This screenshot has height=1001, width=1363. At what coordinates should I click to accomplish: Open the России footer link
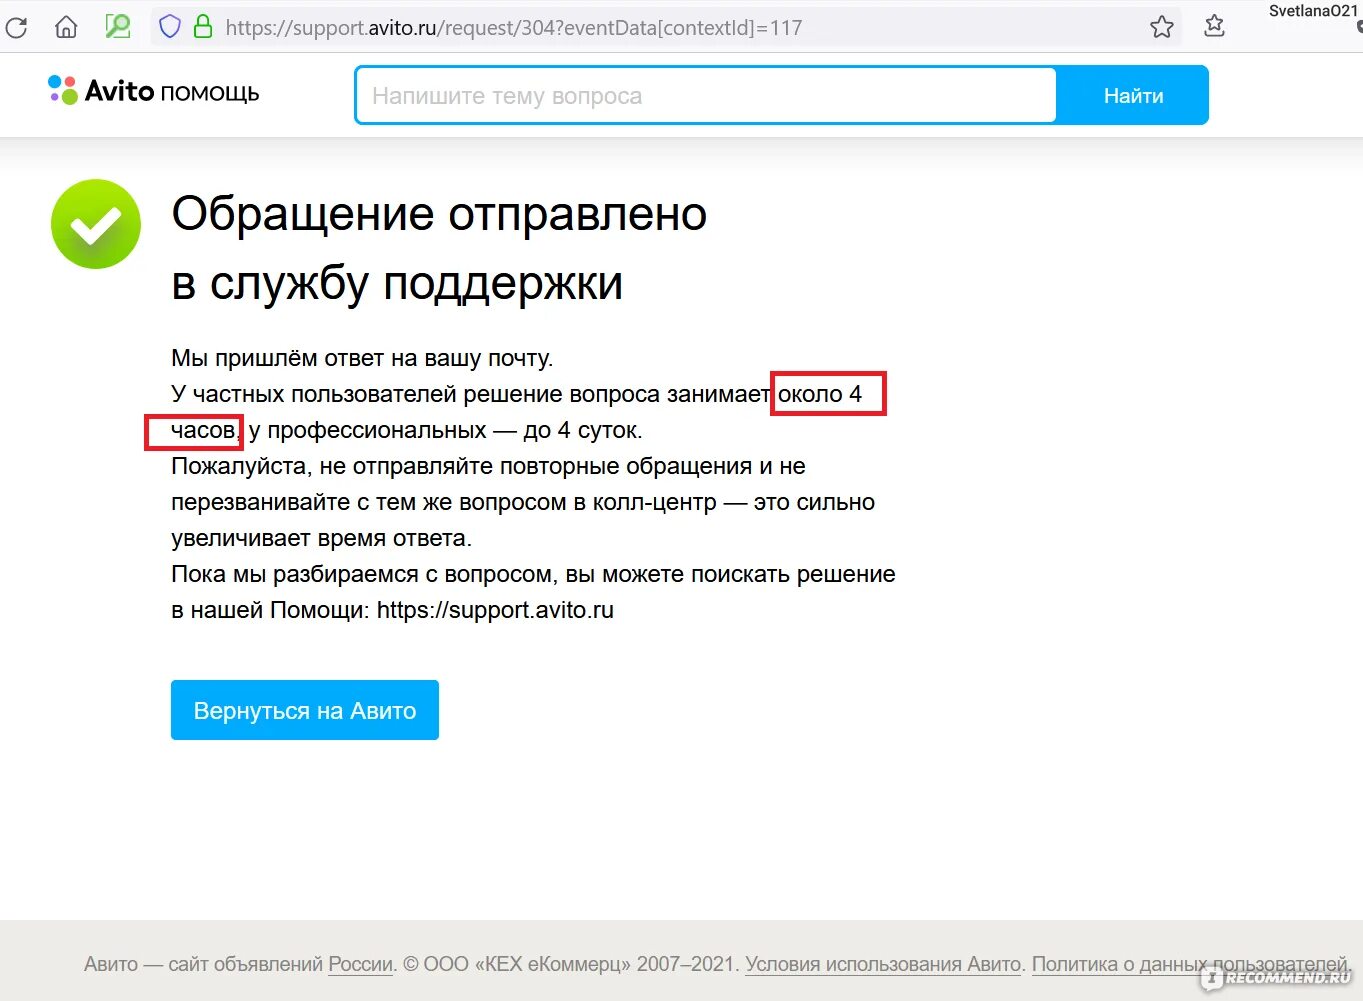click(x=361, y=965)
